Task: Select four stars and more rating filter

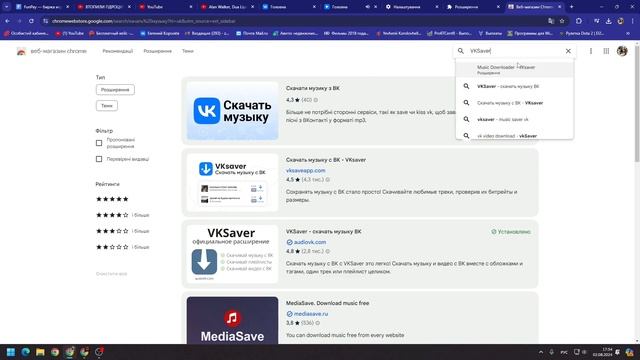Action: 122,215
